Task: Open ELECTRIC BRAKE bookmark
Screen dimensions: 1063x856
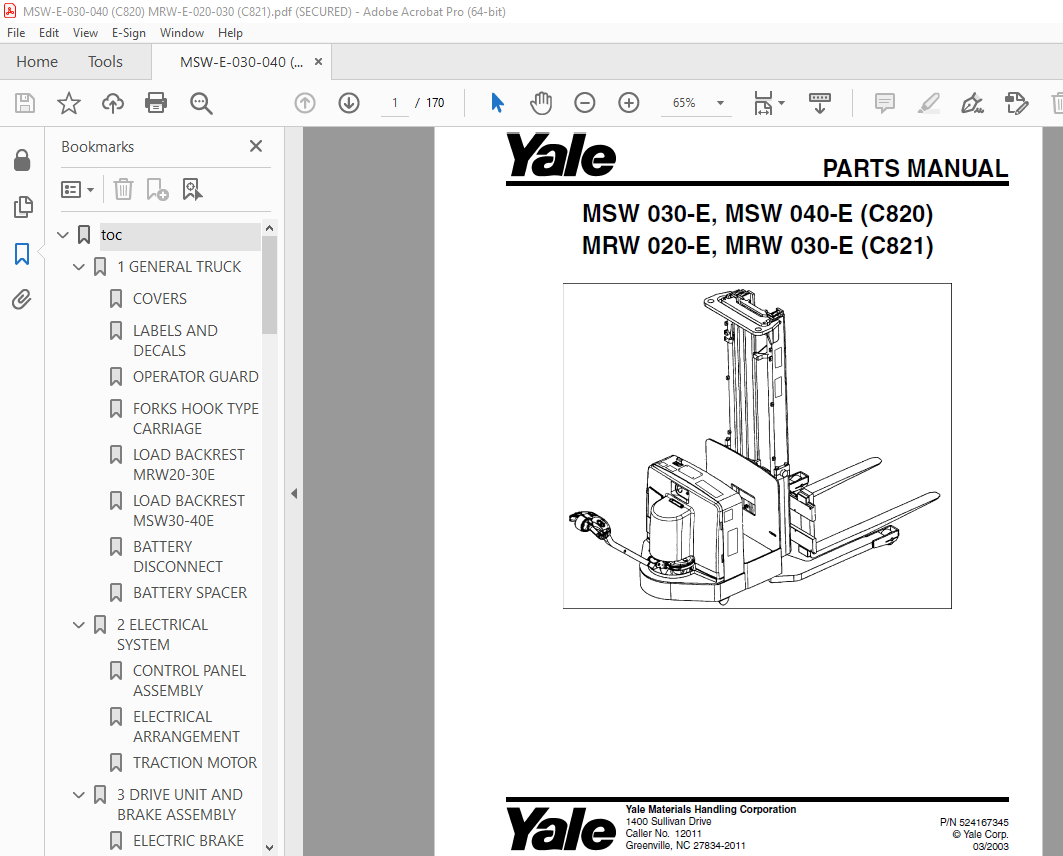Action: tap(188, 841)
